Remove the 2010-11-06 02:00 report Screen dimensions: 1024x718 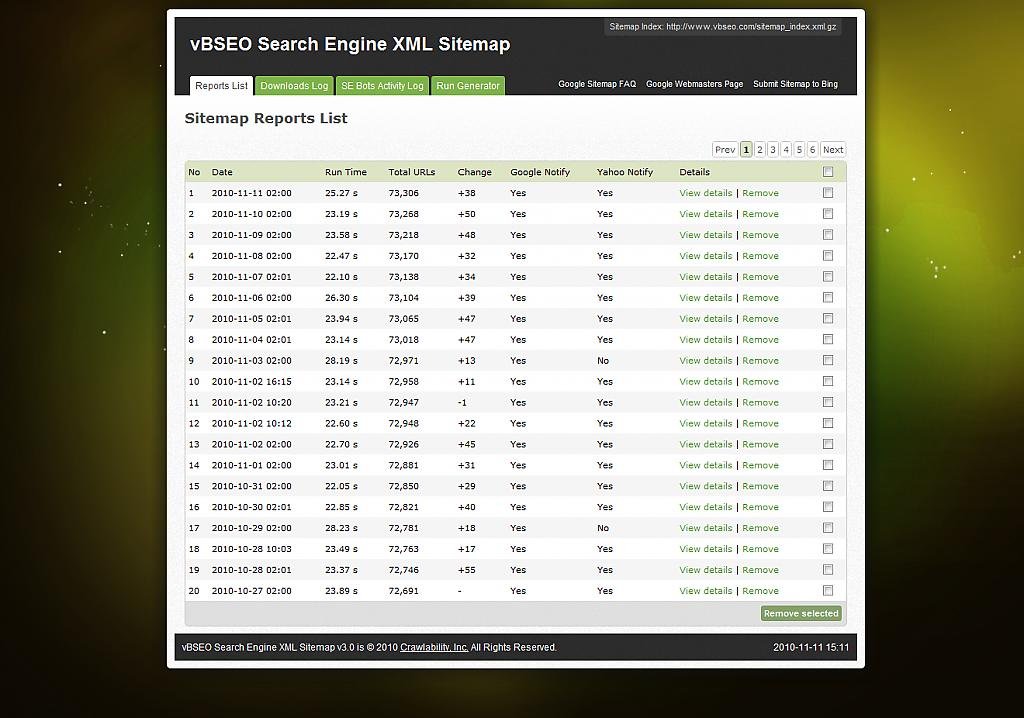(760, 298)
